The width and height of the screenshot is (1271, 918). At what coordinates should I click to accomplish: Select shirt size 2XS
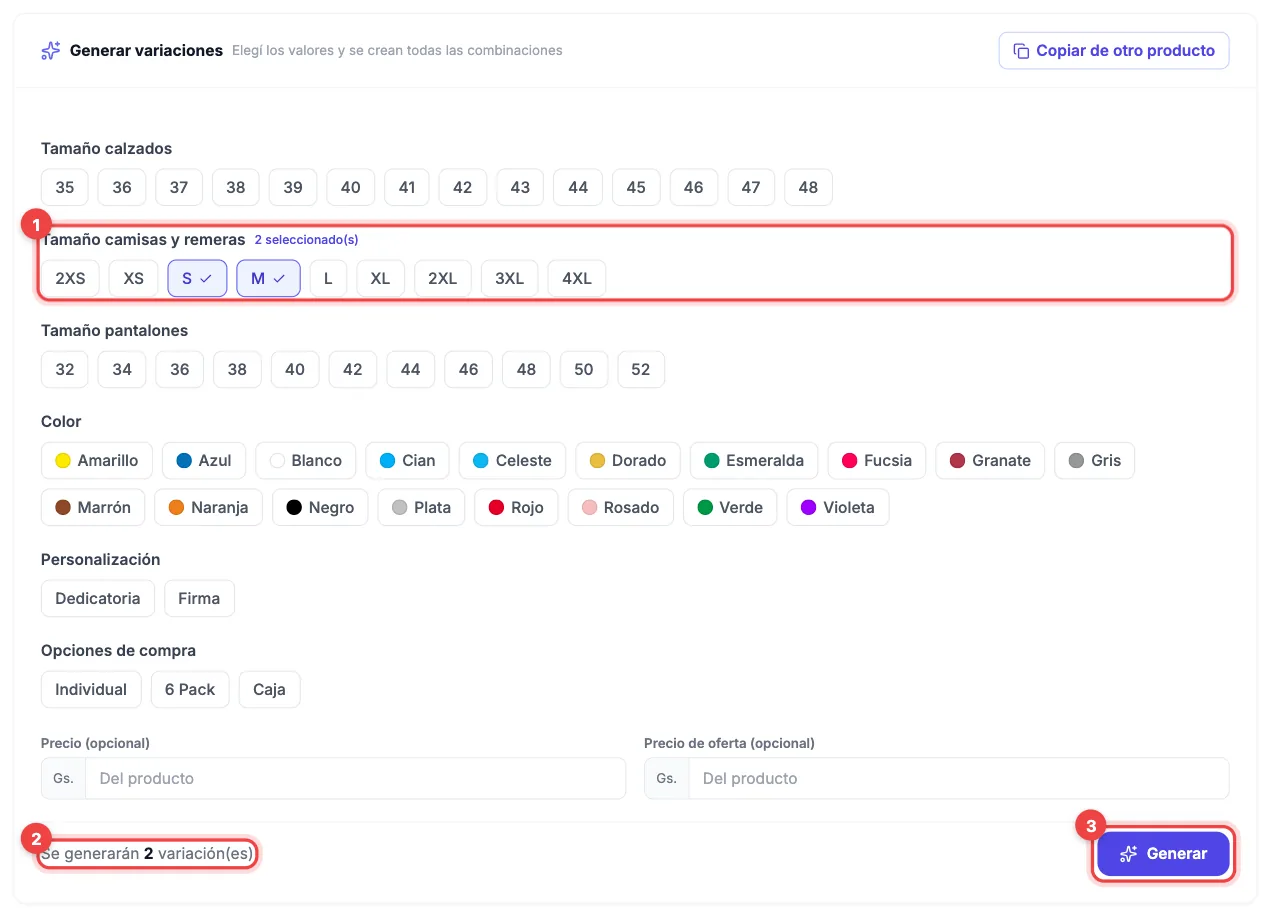click(x=70, y=279)
